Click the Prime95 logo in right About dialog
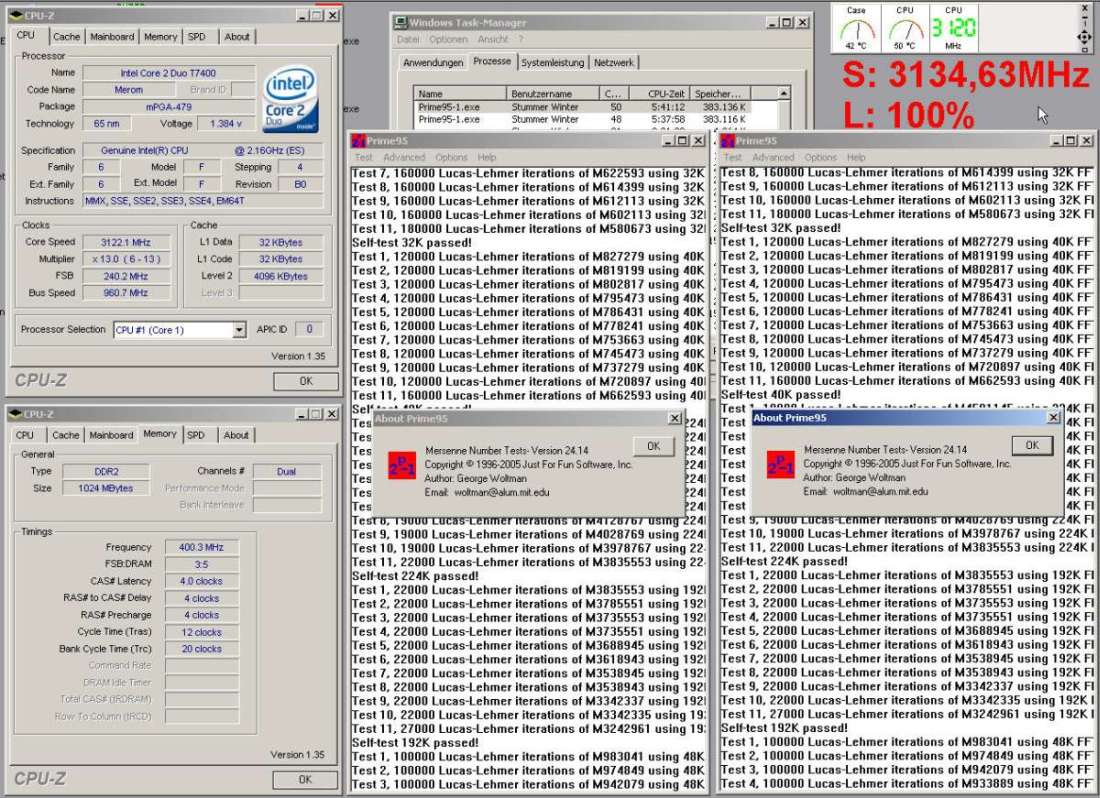The height and width of the screenshot is (798, 1100). (x=780, y=464)
